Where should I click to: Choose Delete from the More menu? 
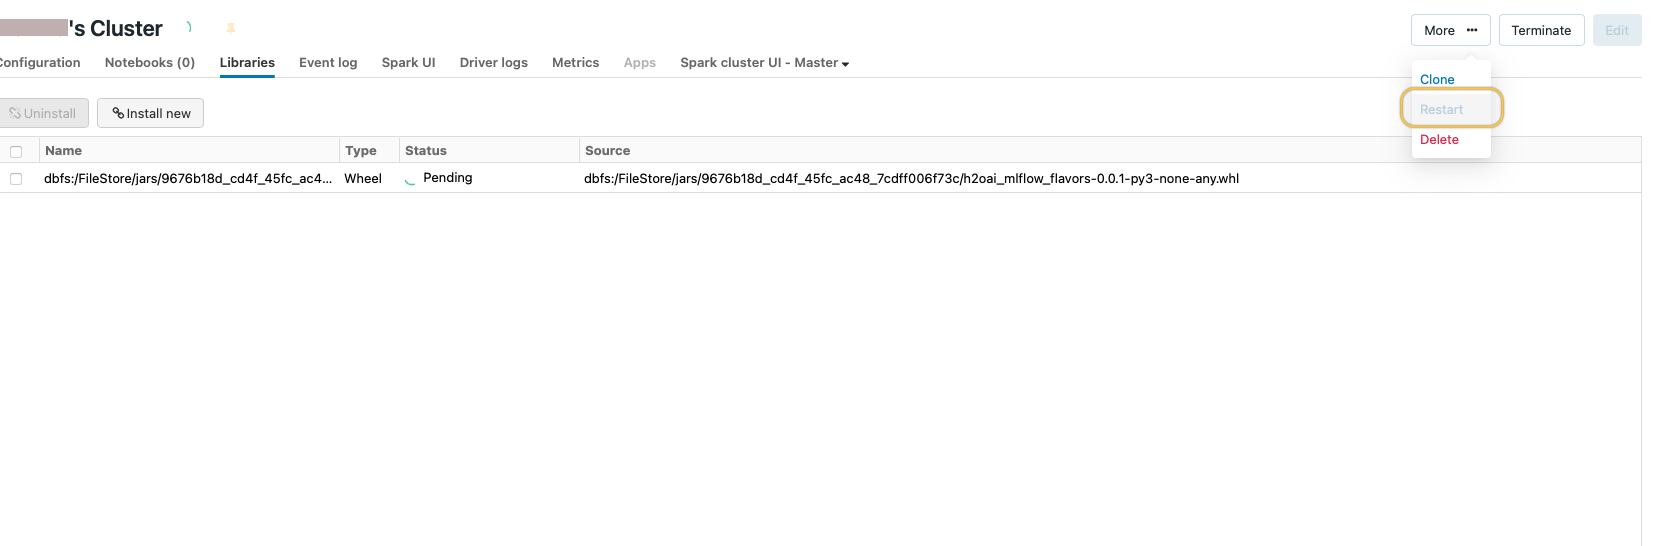click(x=1439, y=140)
